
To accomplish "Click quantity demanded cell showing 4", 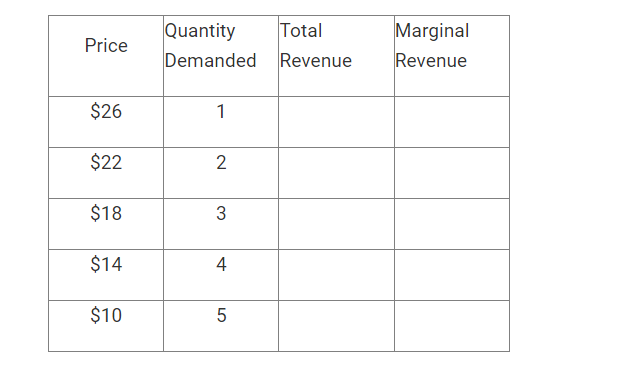I will [x=221, y=275].
